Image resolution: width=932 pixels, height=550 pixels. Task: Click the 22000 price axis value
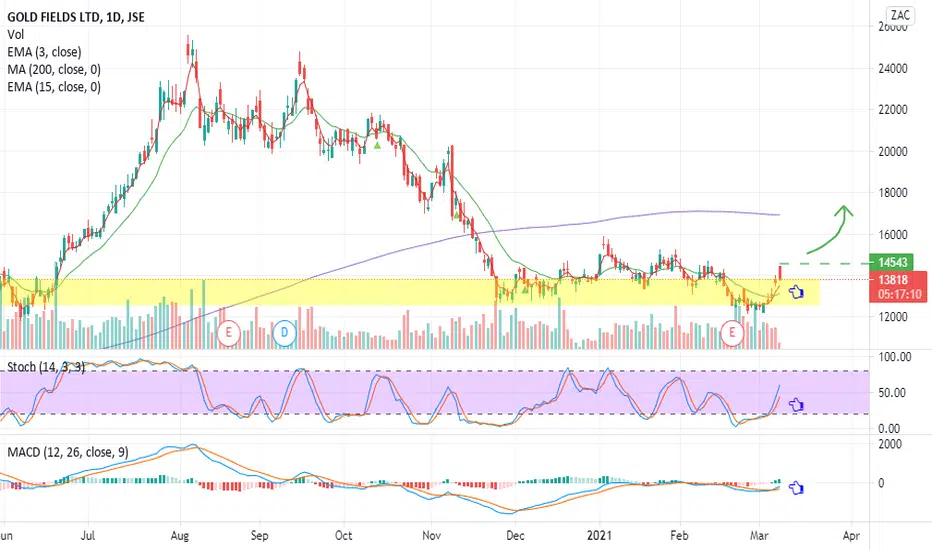[893, 110]
